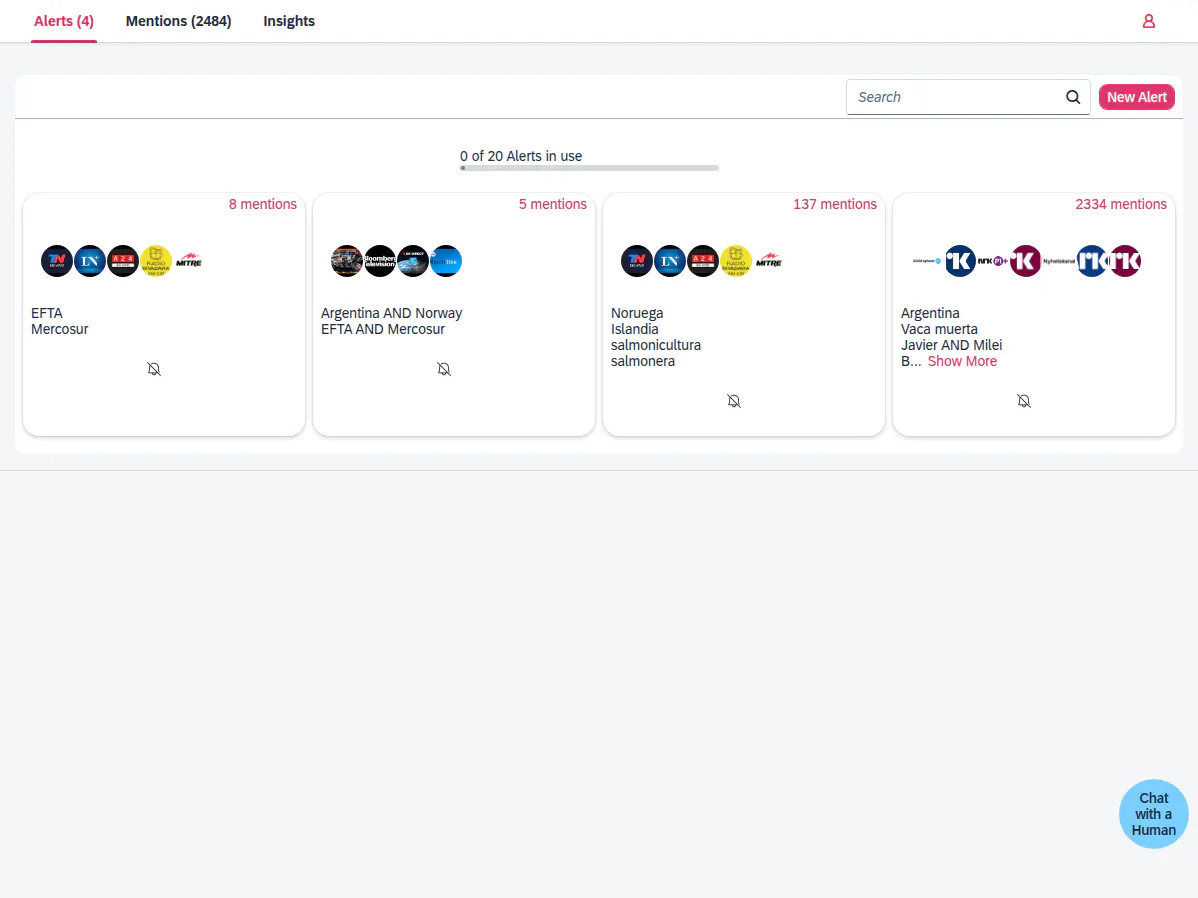Click Mitre logo in Noruega card
This screenshot has height=898, width=1198.
[x=769, y=261]
